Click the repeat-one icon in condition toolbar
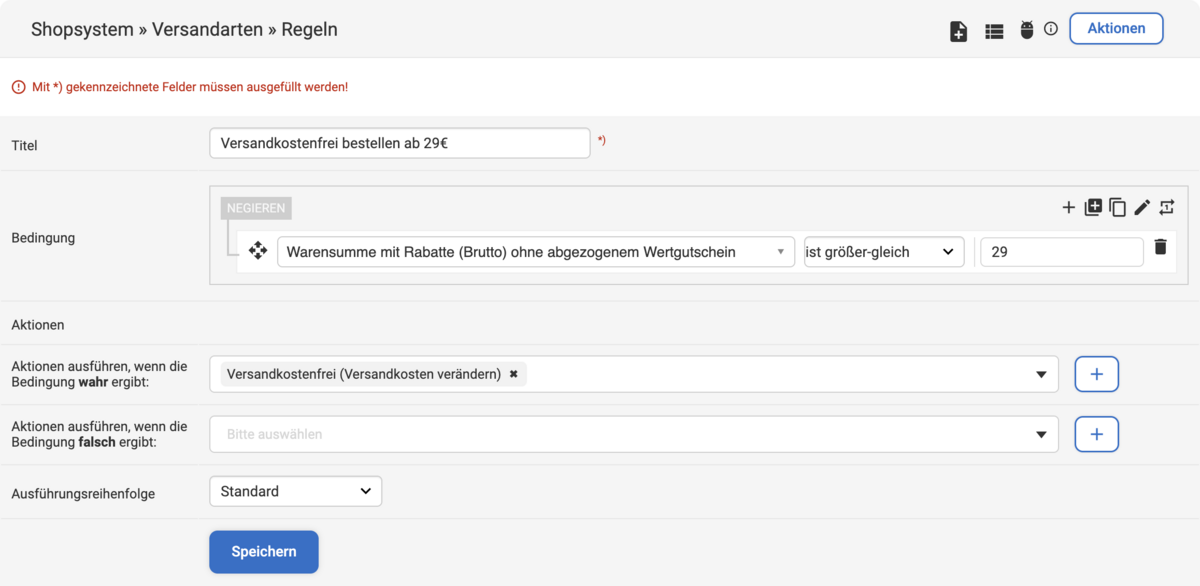 point(1167,207)
